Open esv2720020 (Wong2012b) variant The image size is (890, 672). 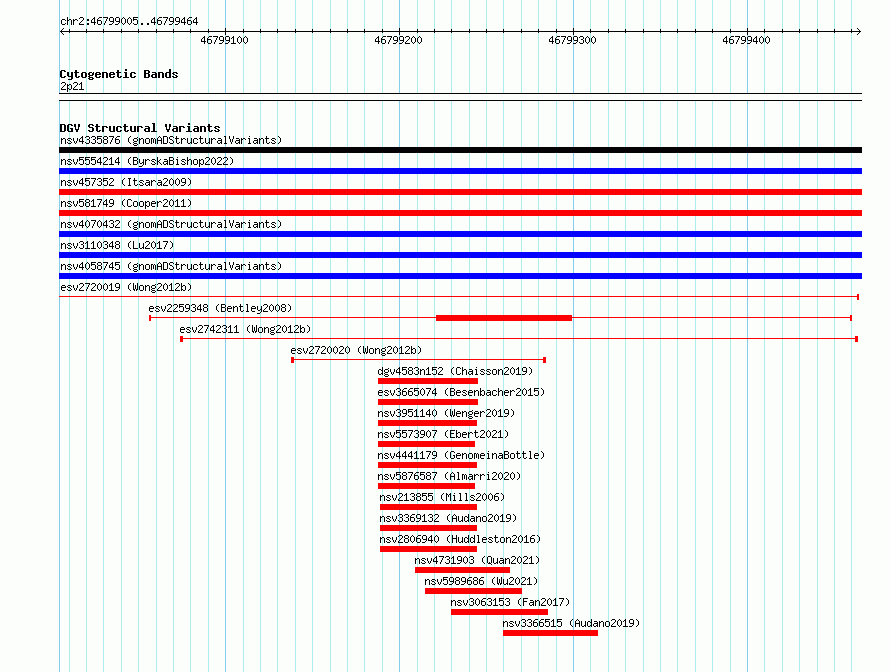tap(356, 350)
